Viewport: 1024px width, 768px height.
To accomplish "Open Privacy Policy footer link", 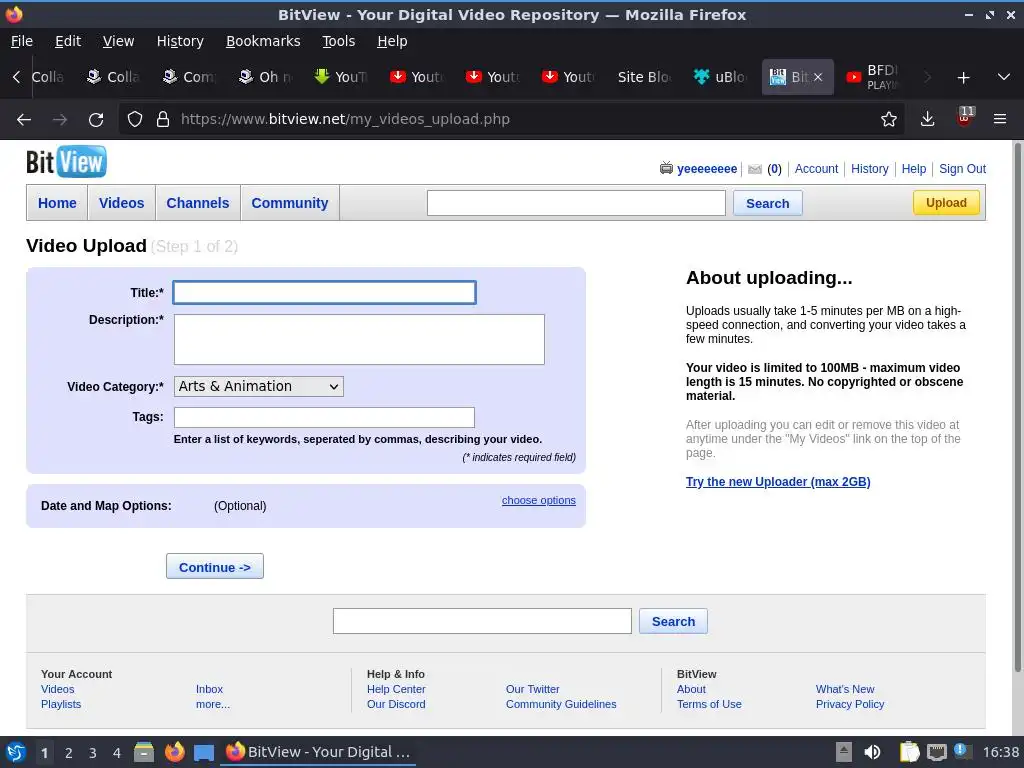I will pos(850,704).
